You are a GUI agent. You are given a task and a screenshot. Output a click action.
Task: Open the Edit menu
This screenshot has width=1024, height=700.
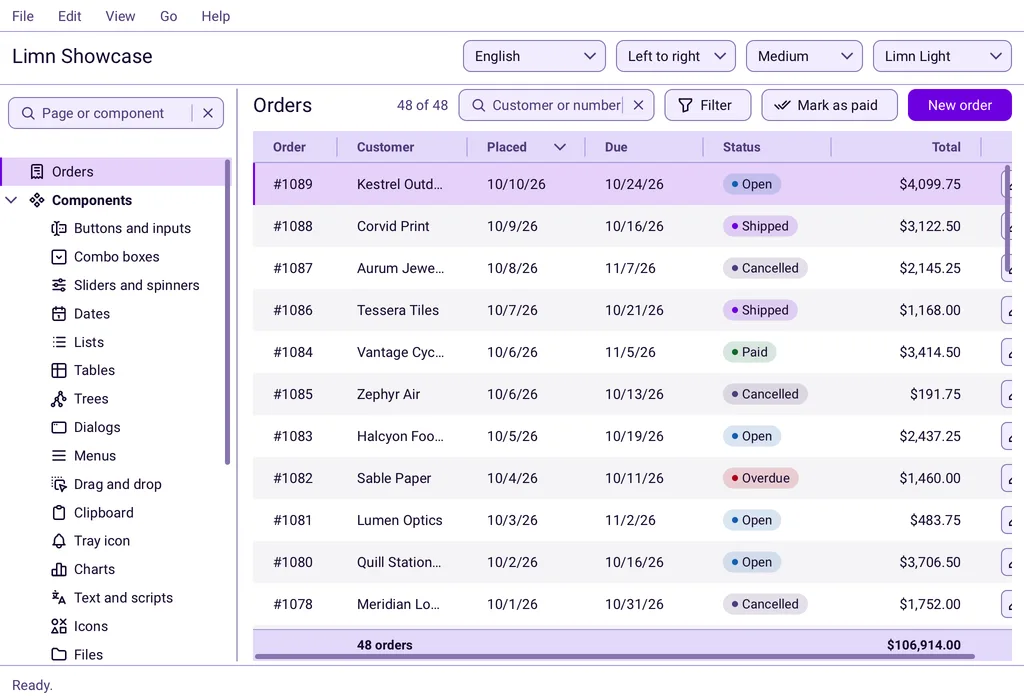[69, 16]
